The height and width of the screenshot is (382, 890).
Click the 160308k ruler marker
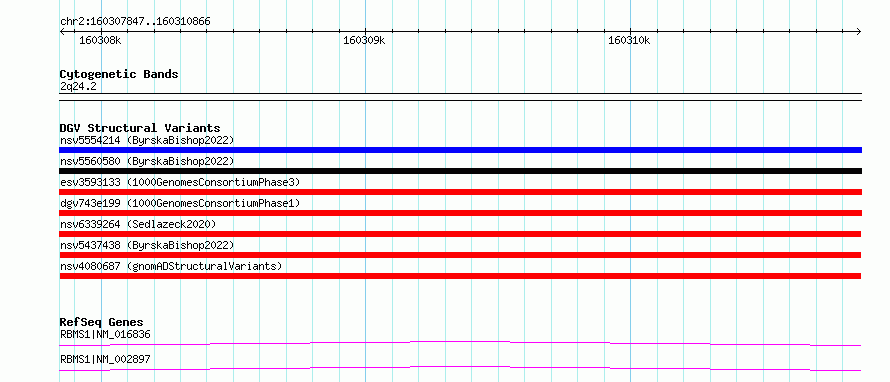100,40
